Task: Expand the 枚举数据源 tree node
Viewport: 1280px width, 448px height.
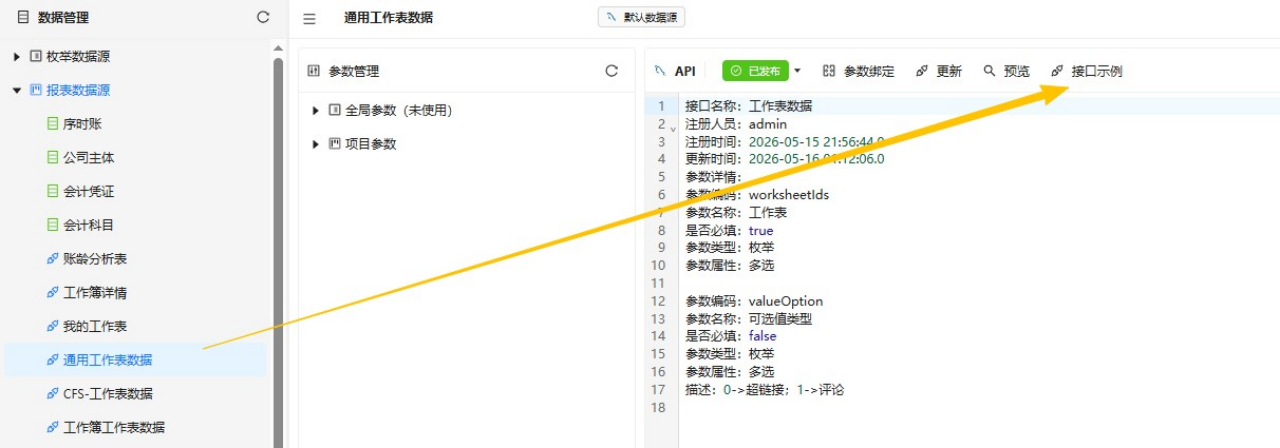Action: click(17, 57)
